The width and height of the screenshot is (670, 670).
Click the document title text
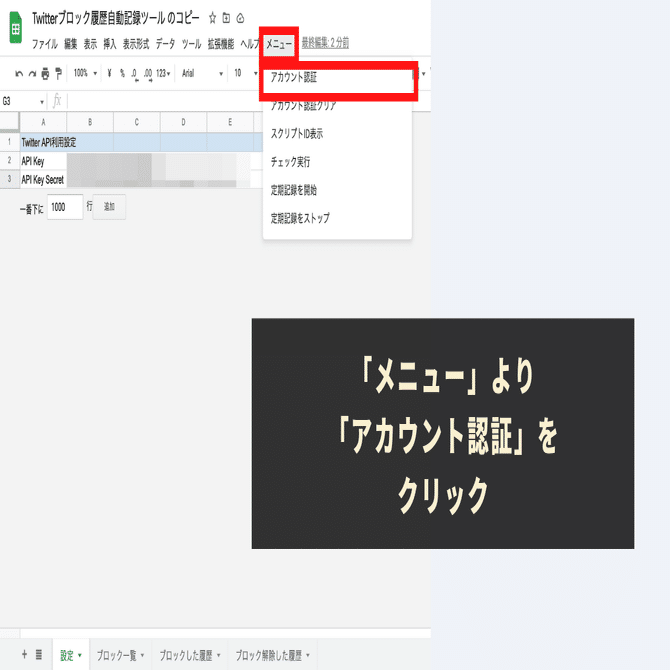tap(115, 18)
